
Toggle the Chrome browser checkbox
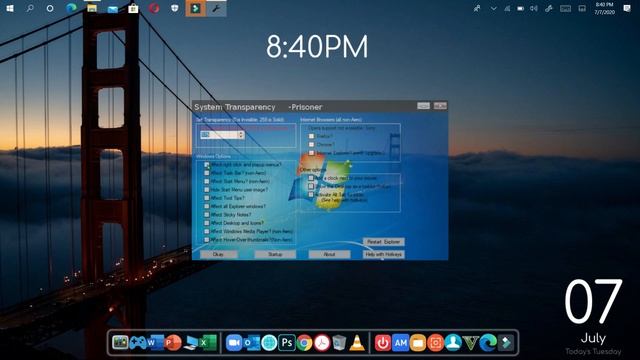coord(311,144)
